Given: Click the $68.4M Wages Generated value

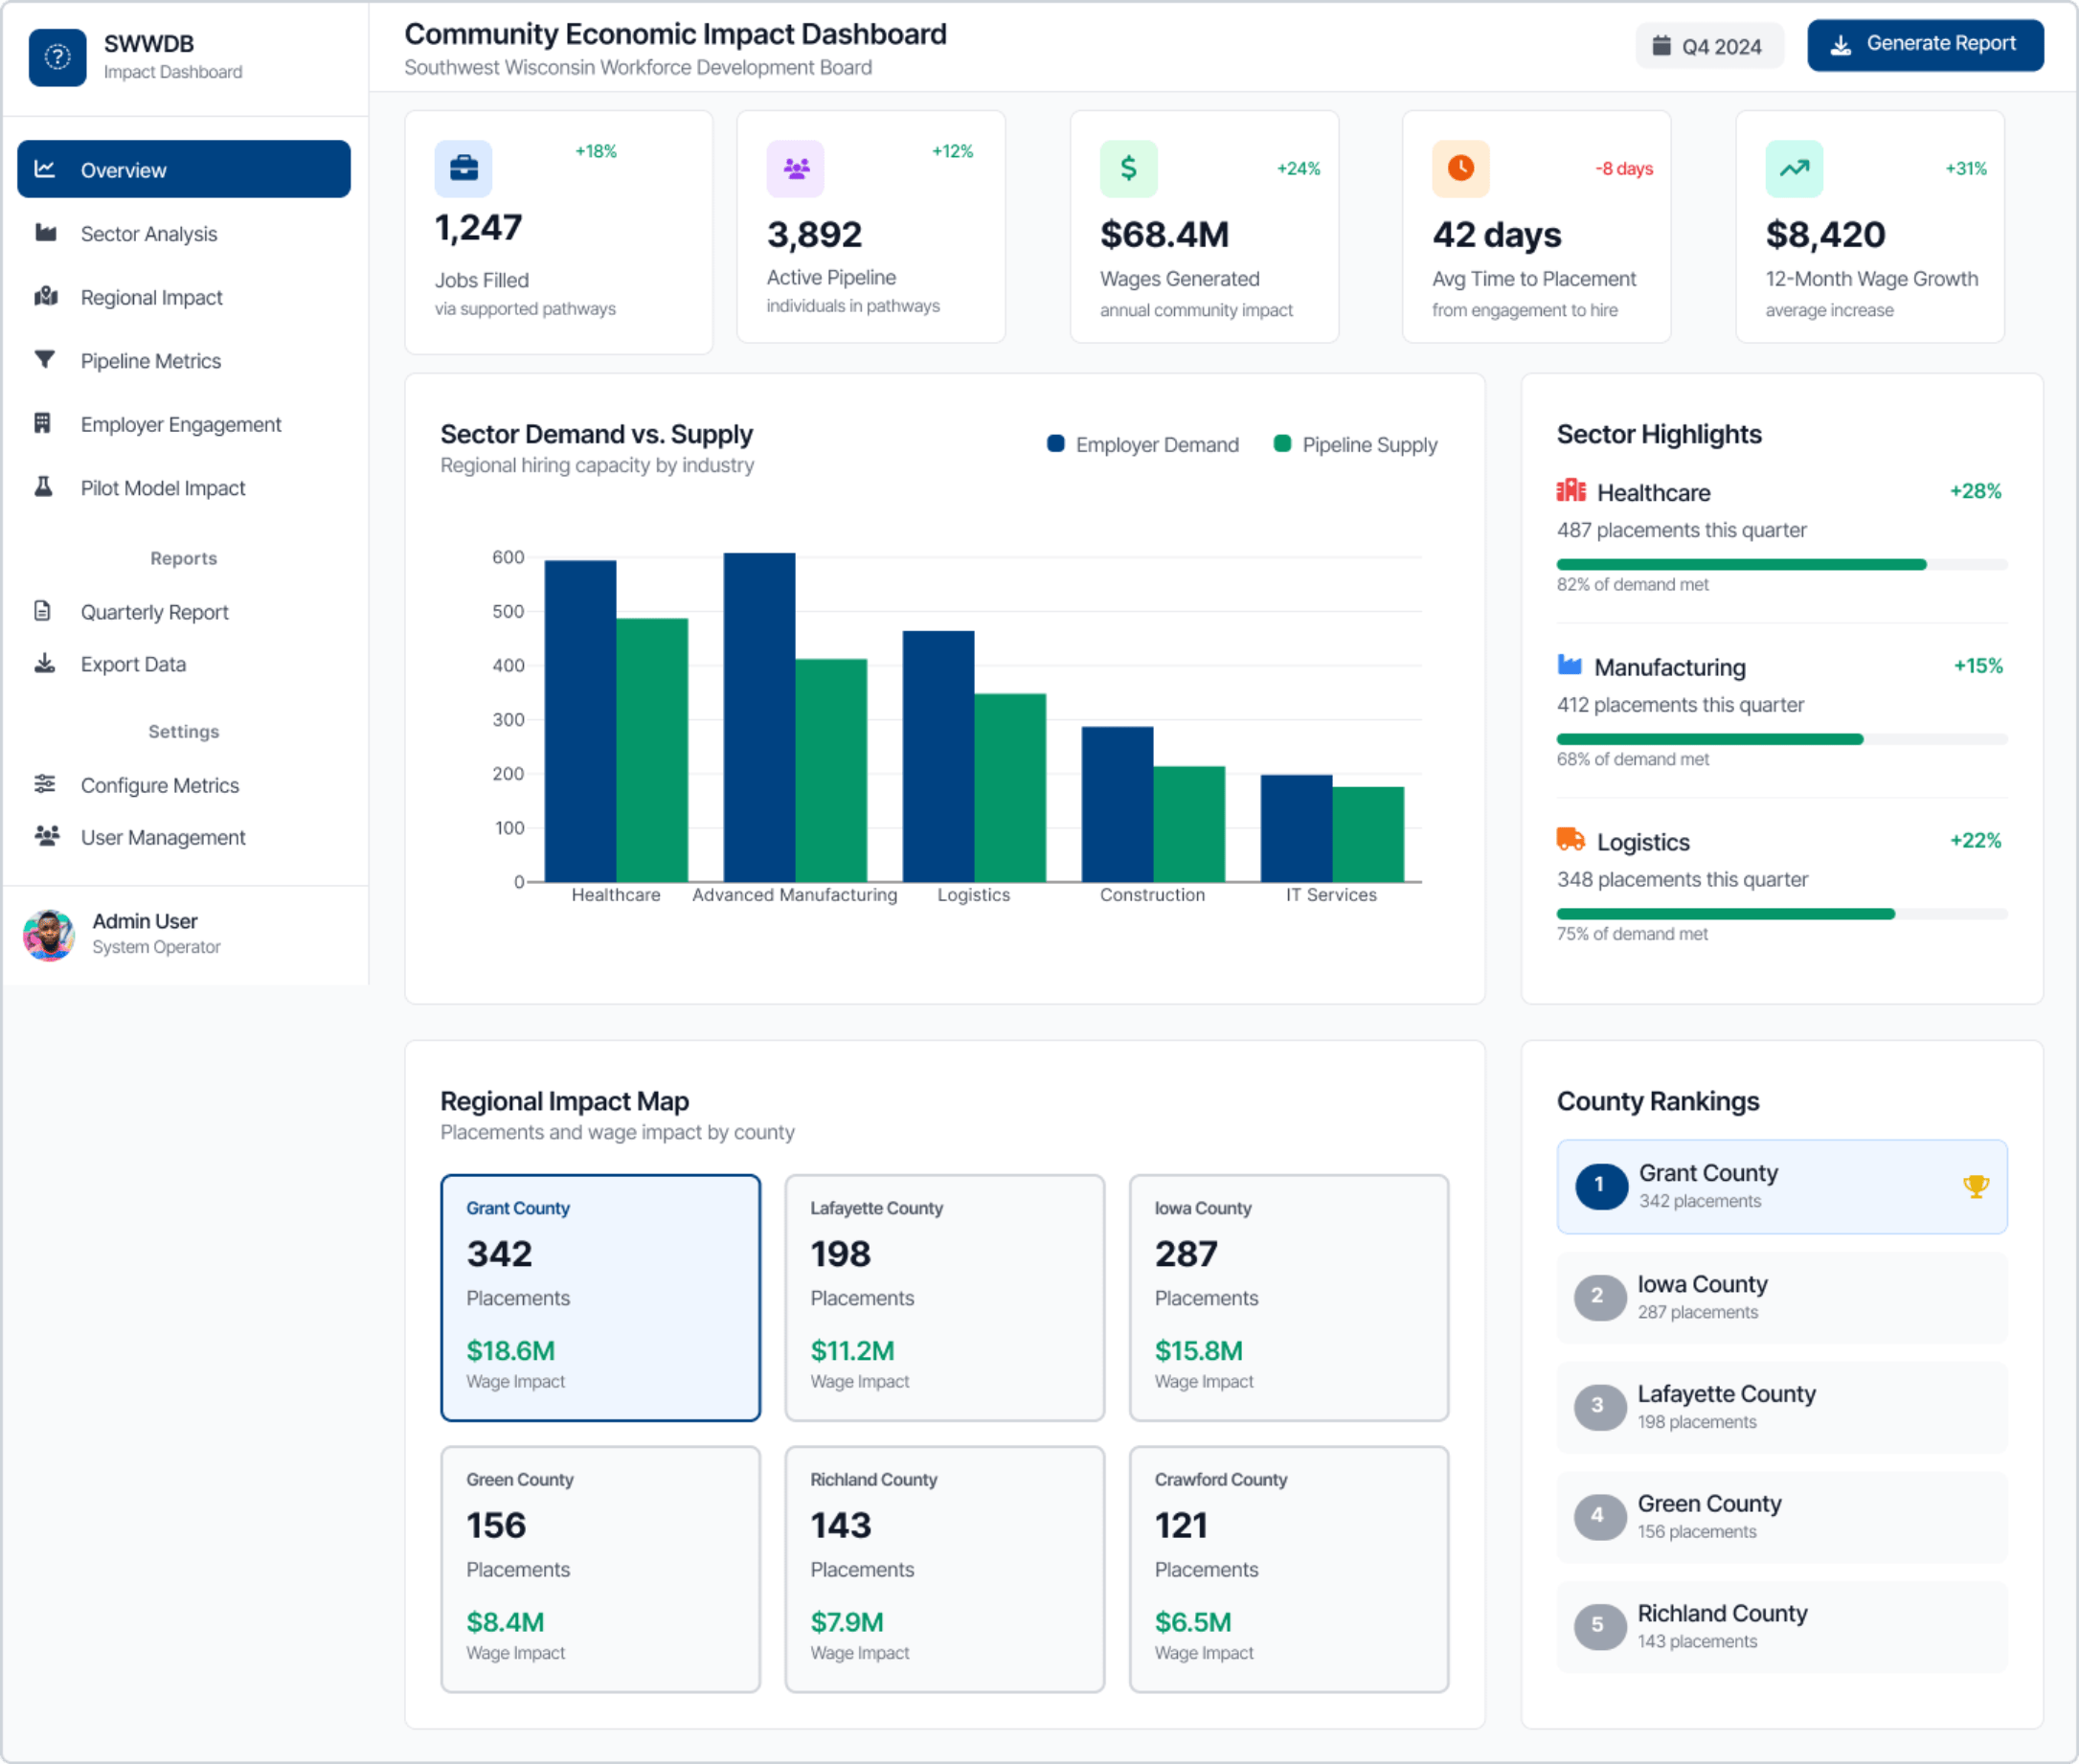Looking at the screenshot, I should tap(1164, 235).
